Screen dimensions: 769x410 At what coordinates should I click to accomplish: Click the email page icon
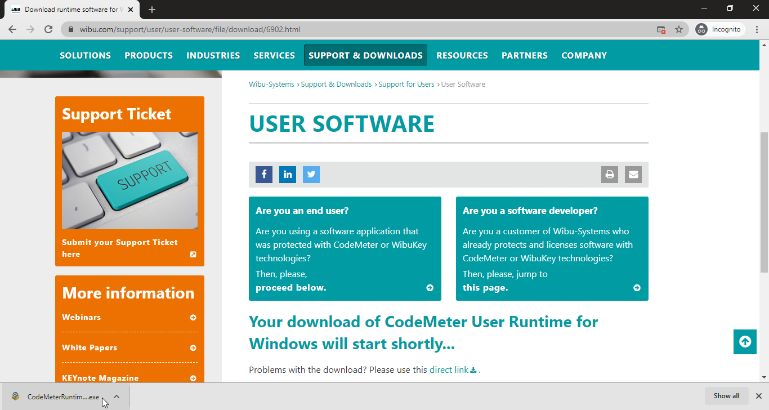click(x=633, y=174)
